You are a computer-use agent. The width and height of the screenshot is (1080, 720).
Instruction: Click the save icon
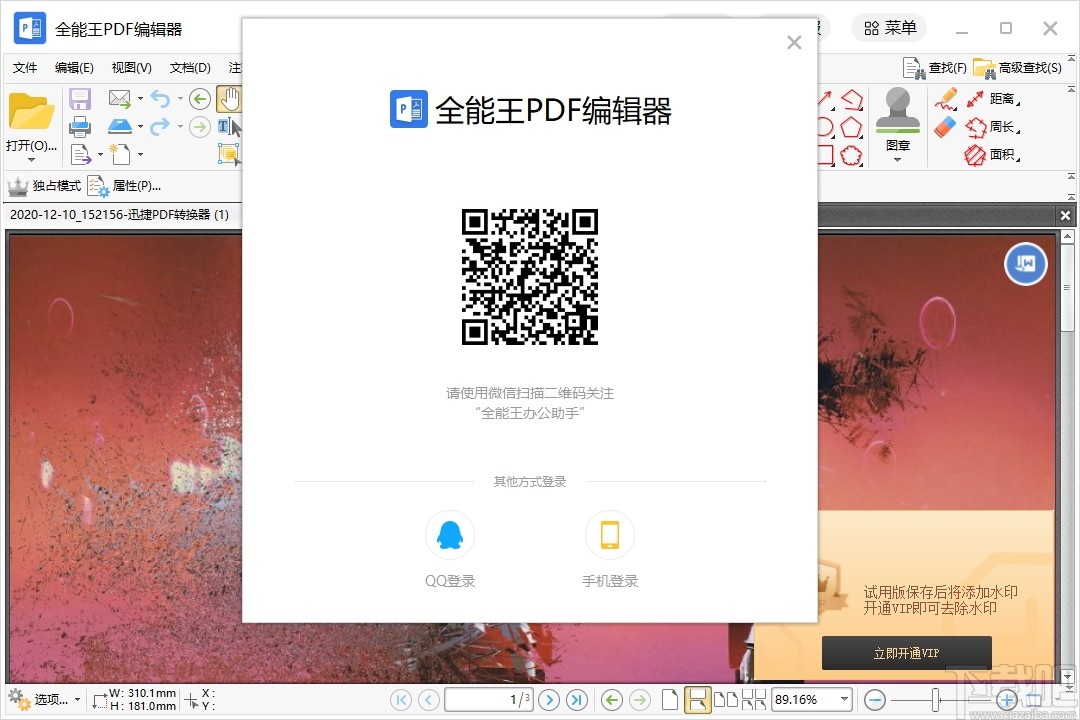pos(80,98)
